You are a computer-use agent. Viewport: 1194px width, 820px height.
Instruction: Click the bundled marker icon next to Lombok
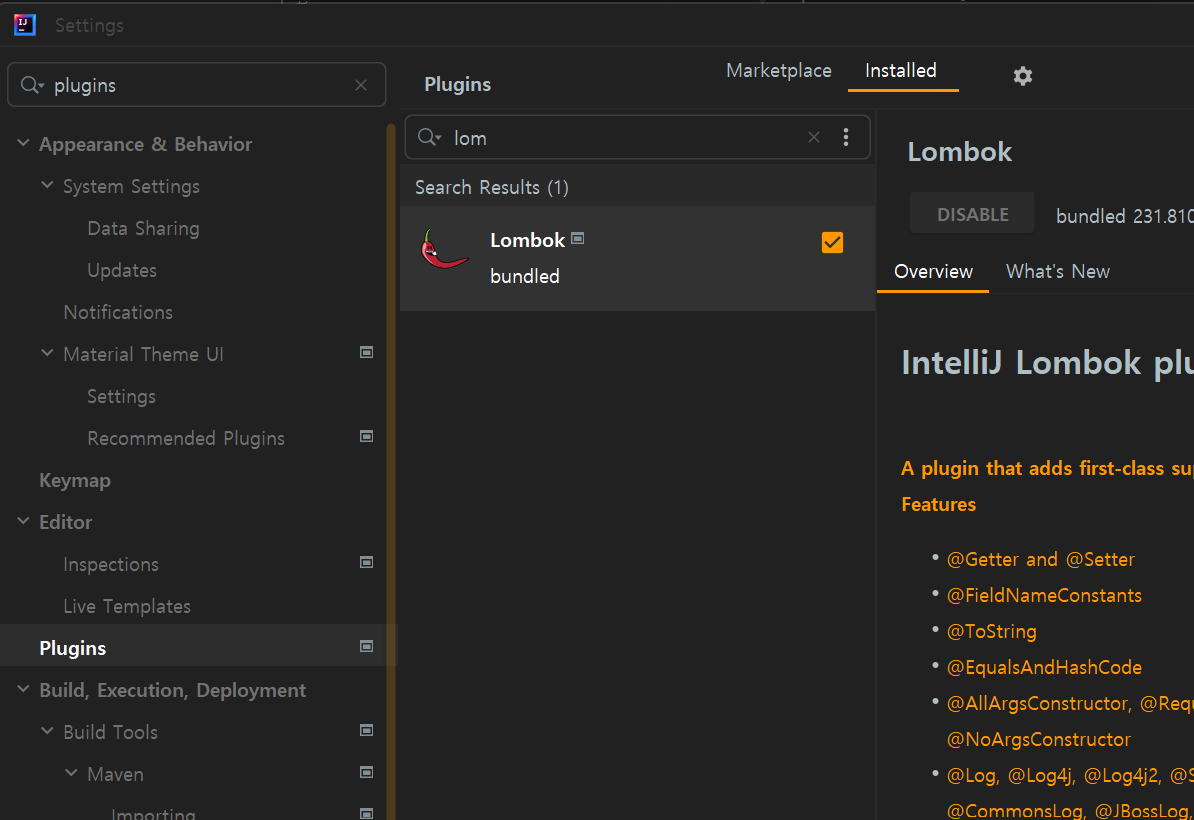click(x=578, y=238)
